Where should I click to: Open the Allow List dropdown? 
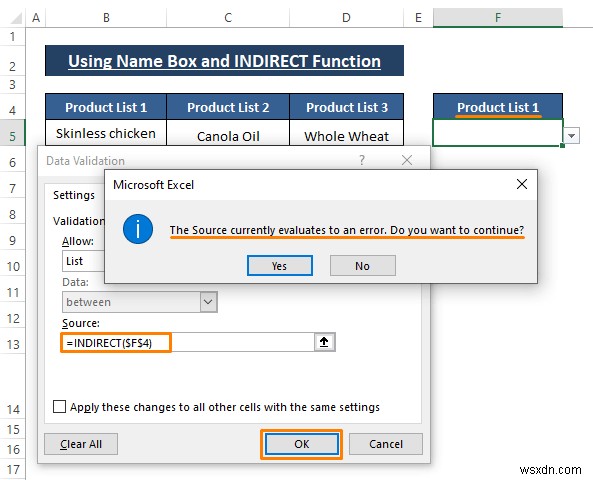tap(83, 261)
